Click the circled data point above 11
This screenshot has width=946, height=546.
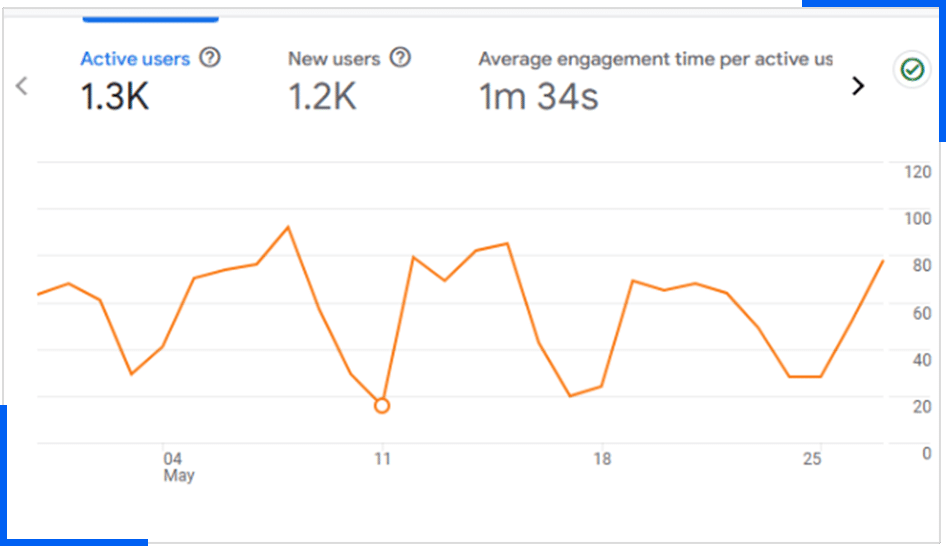click(381, 405)
